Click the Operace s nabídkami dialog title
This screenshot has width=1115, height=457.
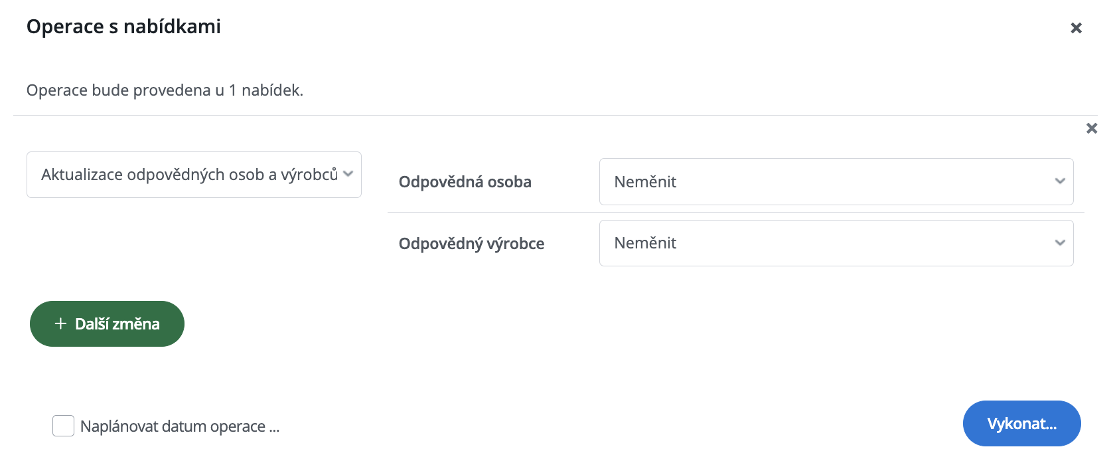(124, 27)
